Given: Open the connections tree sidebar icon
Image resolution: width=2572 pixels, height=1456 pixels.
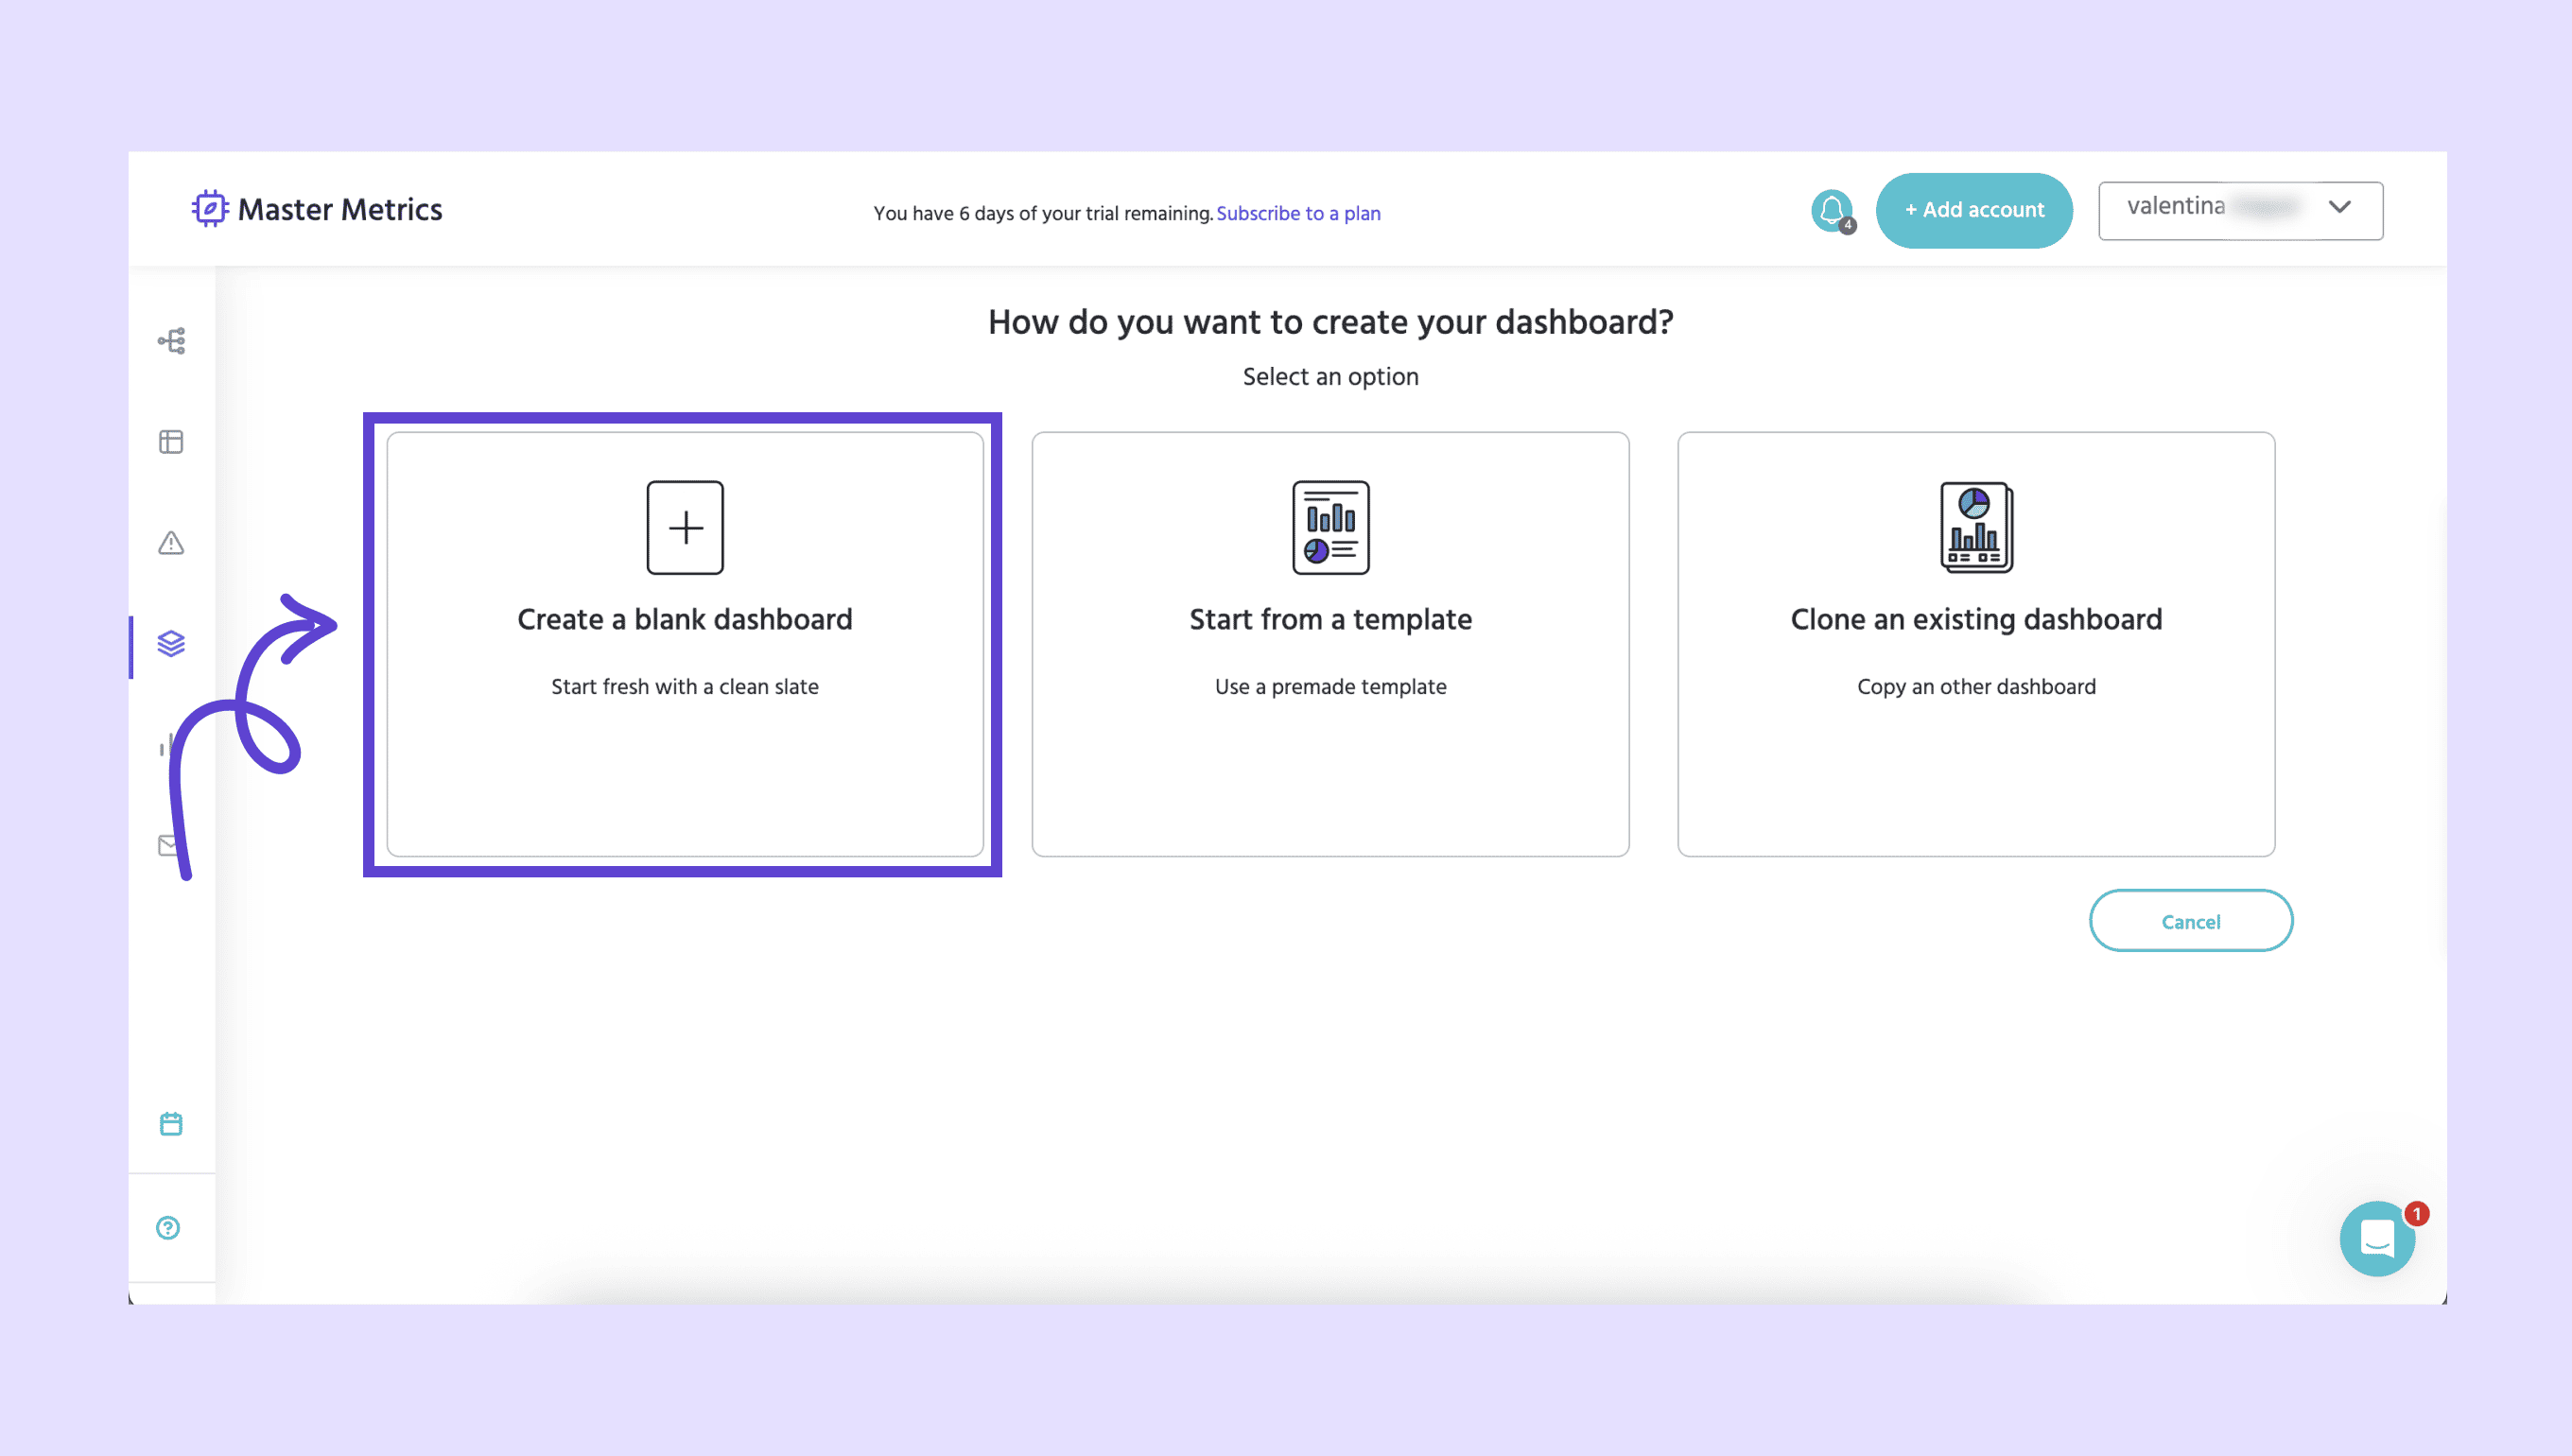Looking at the screenshot, I should coord(171,341).
